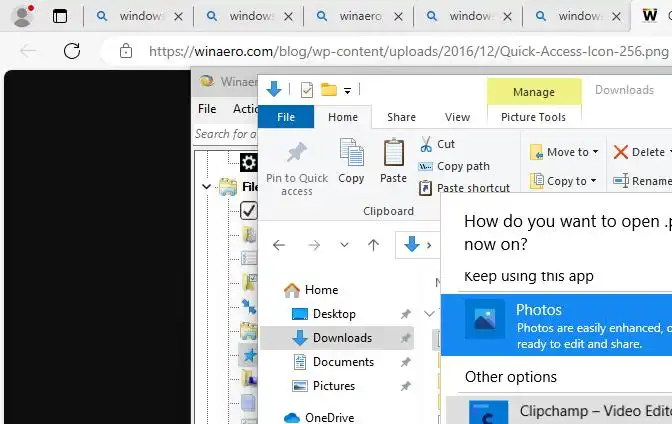Click the blue download arrow in Explorer title bar

coord(274,89)
